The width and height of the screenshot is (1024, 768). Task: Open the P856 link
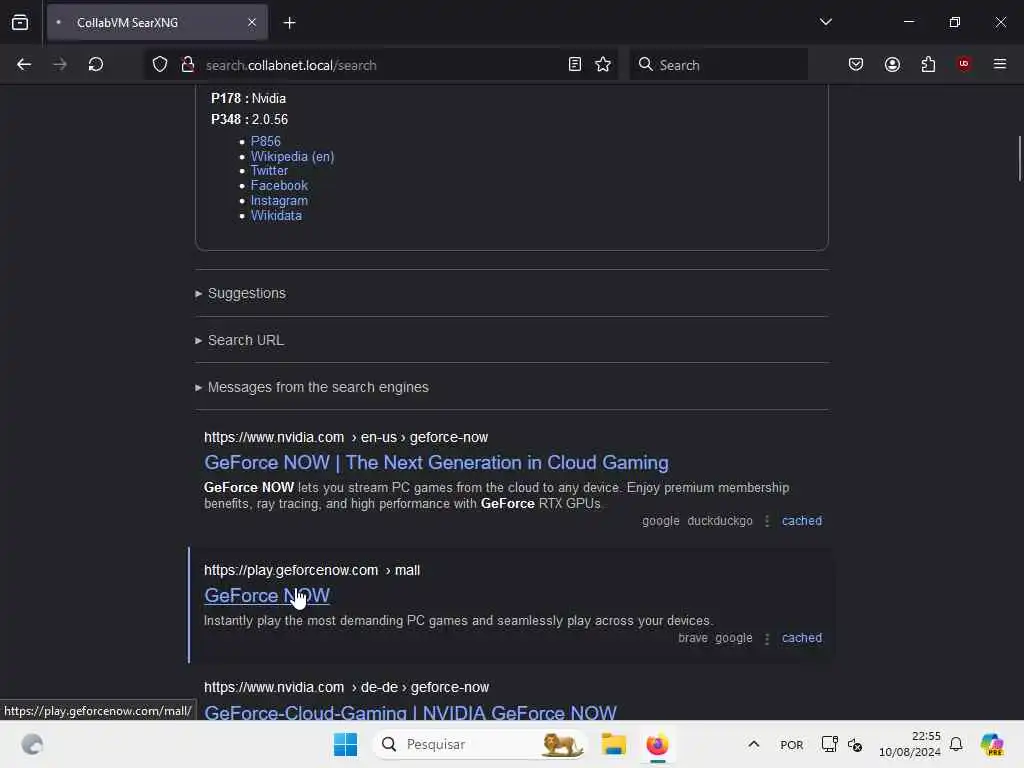266,141
